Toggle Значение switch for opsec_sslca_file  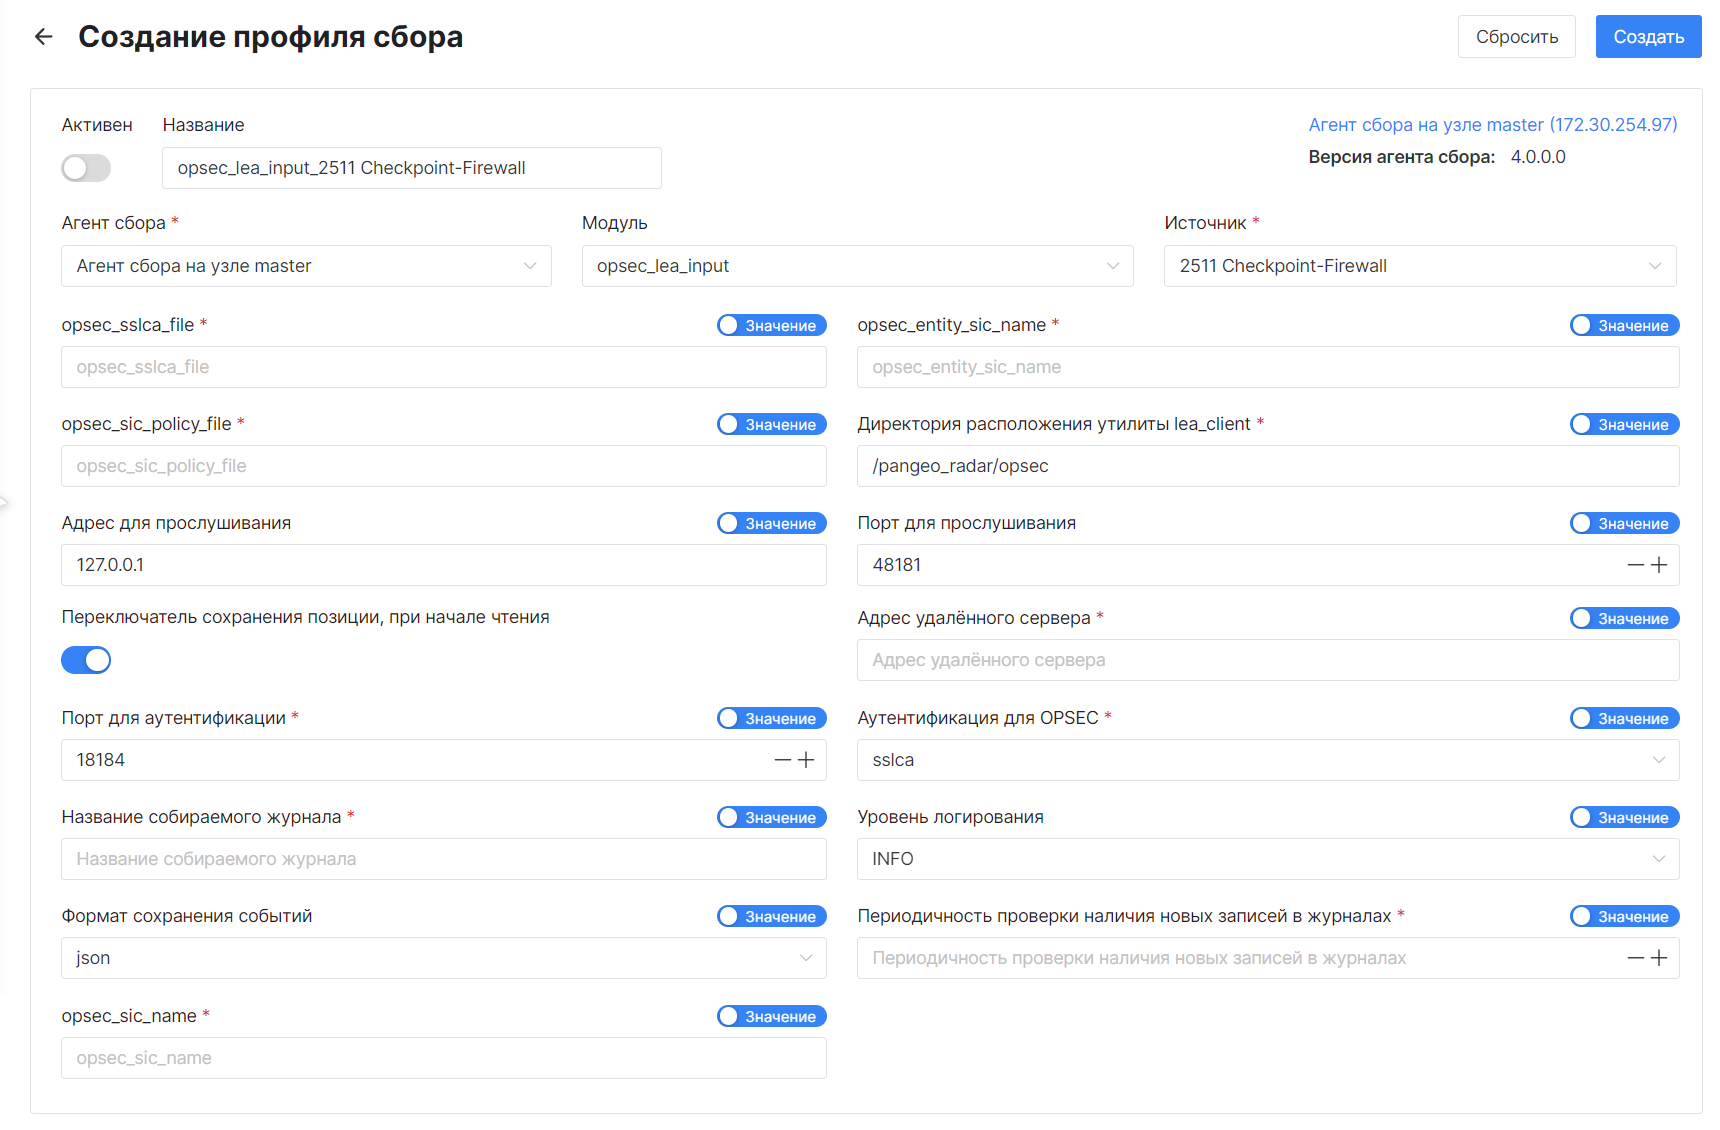pyautogui.click(x=771, y=325)
